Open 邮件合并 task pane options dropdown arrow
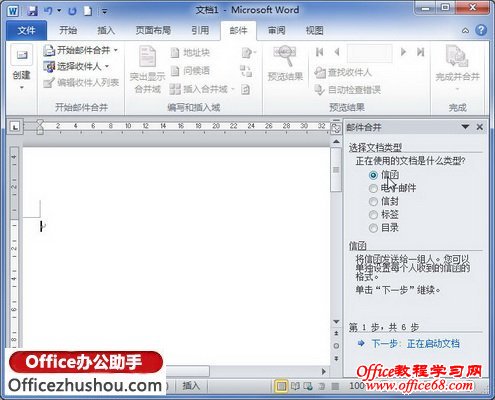Screen dimensions: 495x400 coord(465,127)
